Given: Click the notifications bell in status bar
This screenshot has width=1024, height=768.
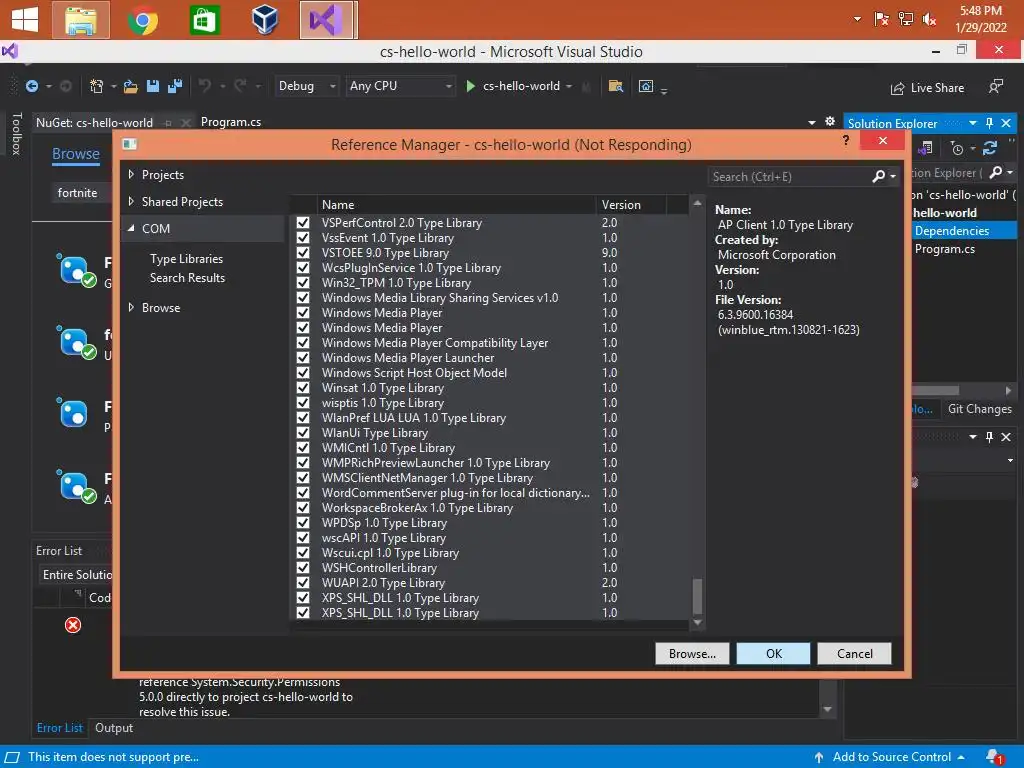Looking at the screenshot, I should pyautogui.click(x=994, y=757).
